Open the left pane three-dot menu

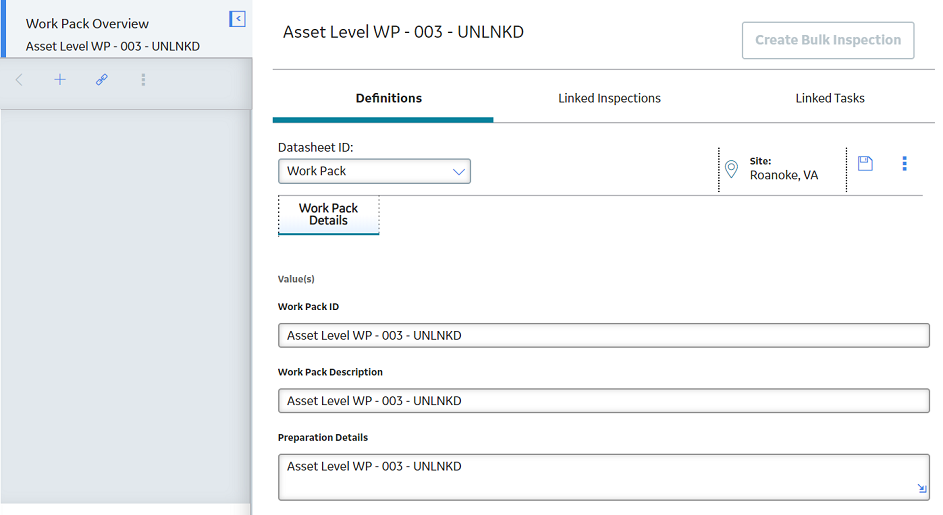pyautogui.click(x=143, y=79)
